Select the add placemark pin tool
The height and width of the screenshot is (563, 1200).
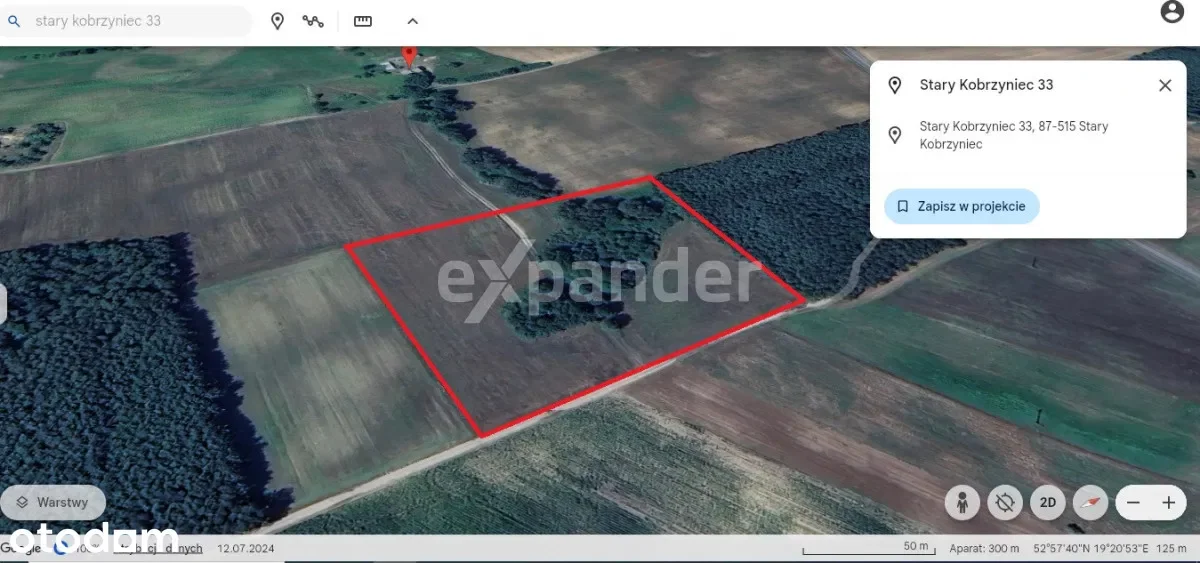278,21
